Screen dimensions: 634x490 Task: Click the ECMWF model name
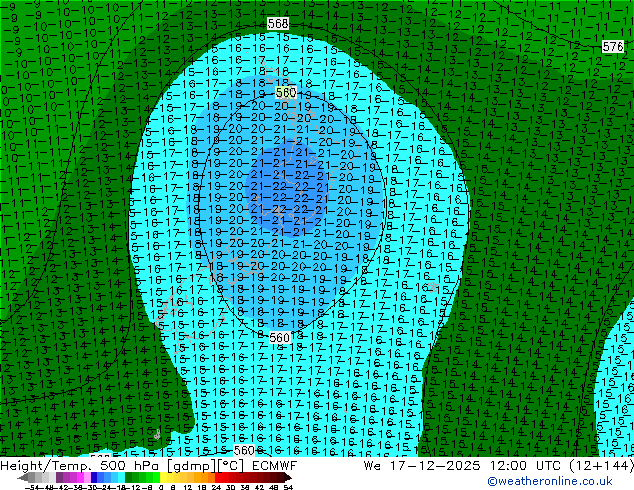(x=275, y=466)
